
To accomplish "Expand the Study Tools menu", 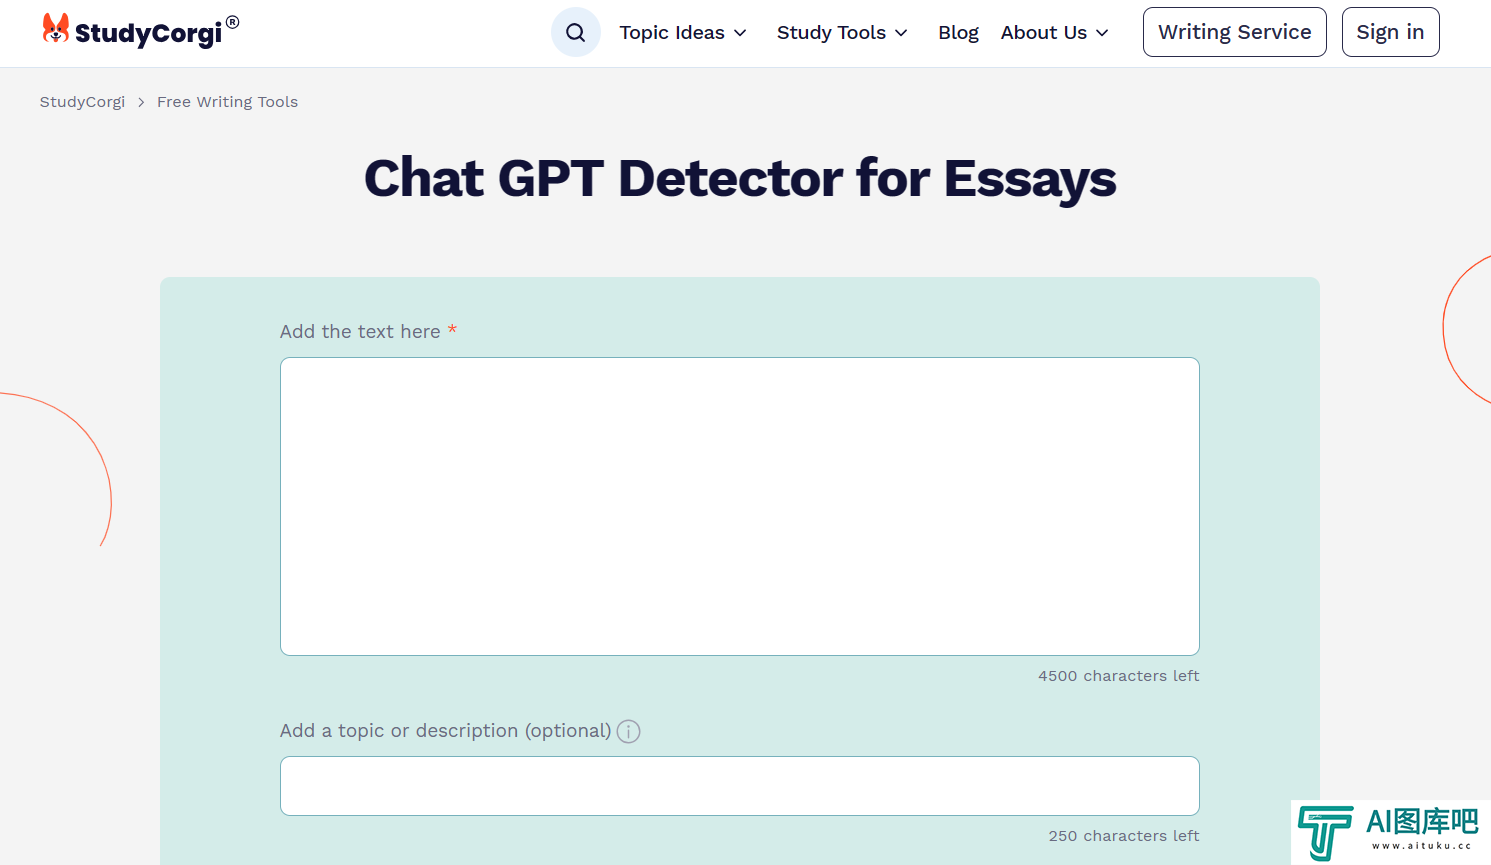I will pyautogui.click(x=842, y=32).
